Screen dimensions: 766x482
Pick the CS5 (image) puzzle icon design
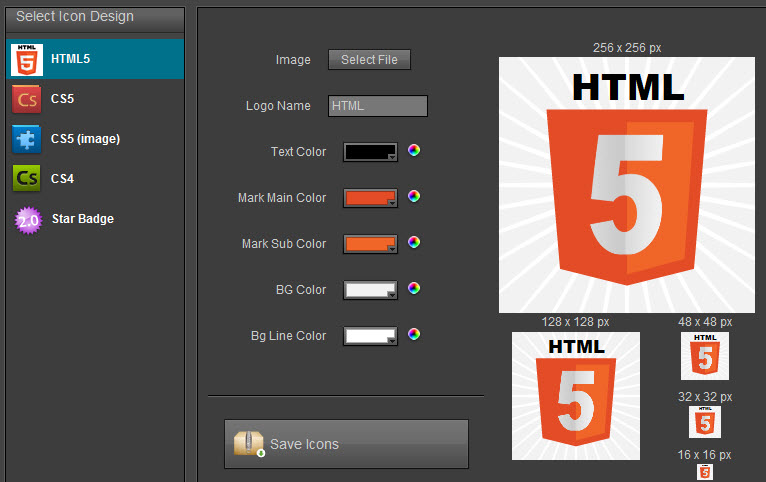click(x=95, y=139)
